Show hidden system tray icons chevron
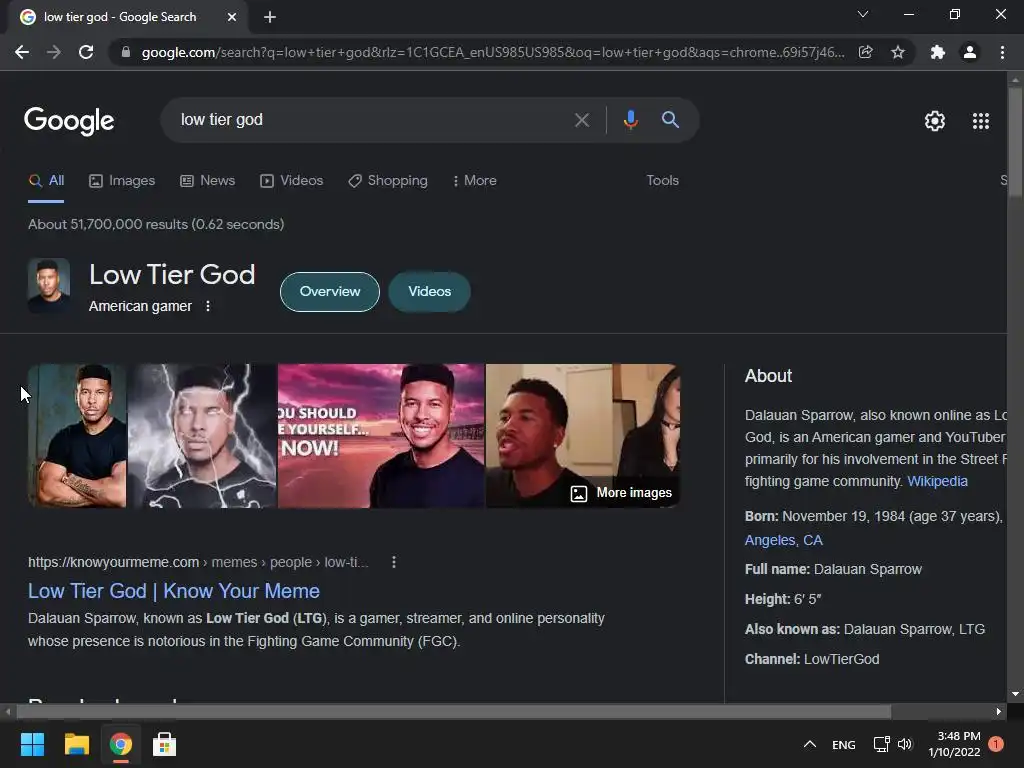Screen dimensions: 1024x768 click(x=810, y=744)
